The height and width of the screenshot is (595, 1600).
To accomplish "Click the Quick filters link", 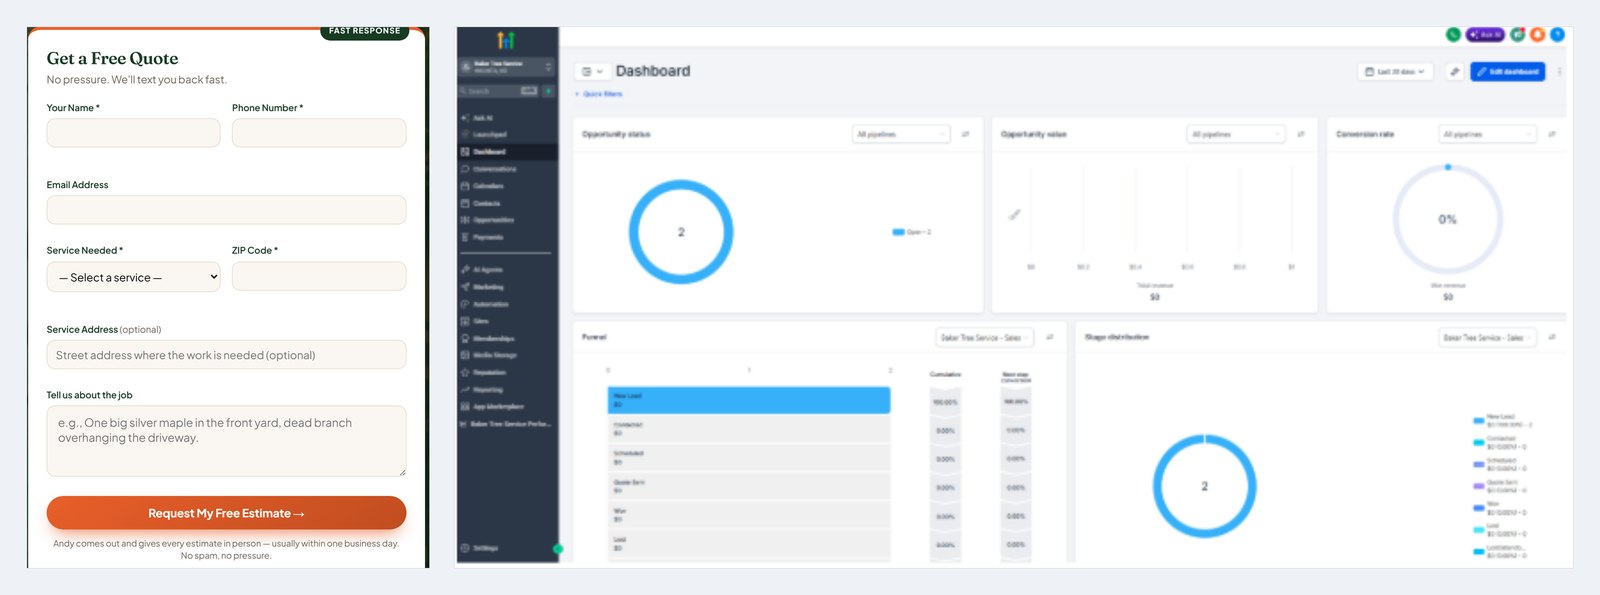I will coord(599,94).
